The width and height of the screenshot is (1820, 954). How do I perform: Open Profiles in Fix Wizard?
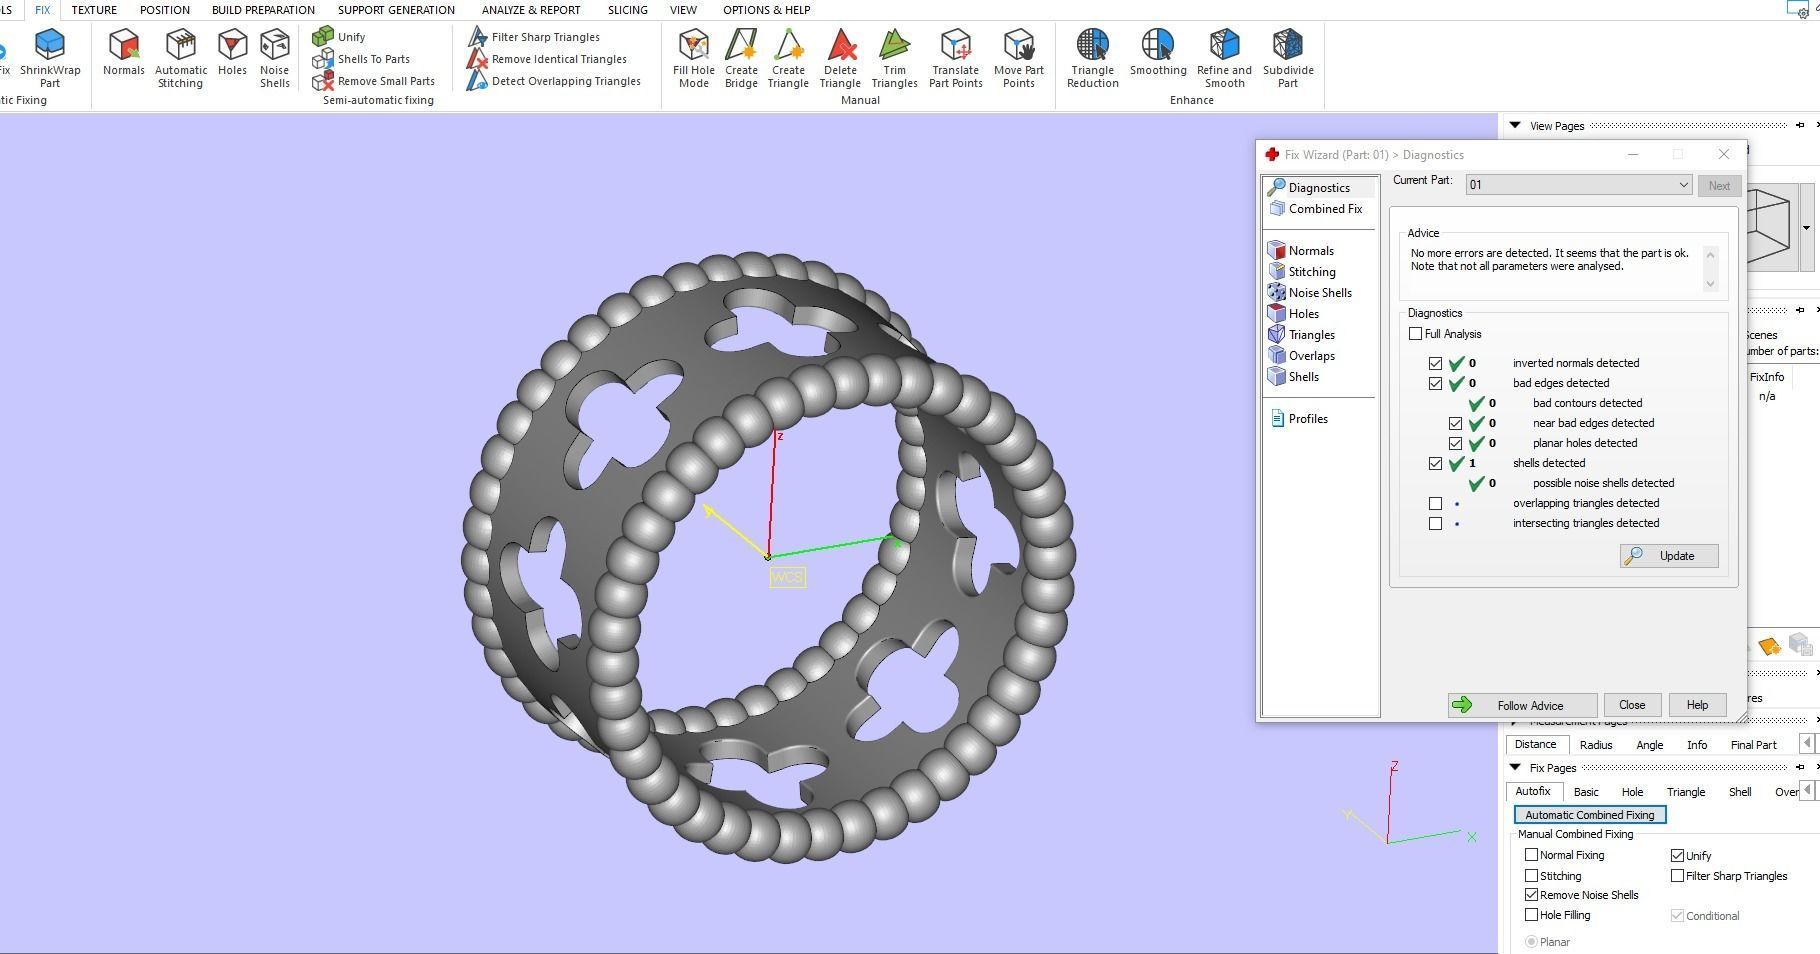[x=1299, y=419]
